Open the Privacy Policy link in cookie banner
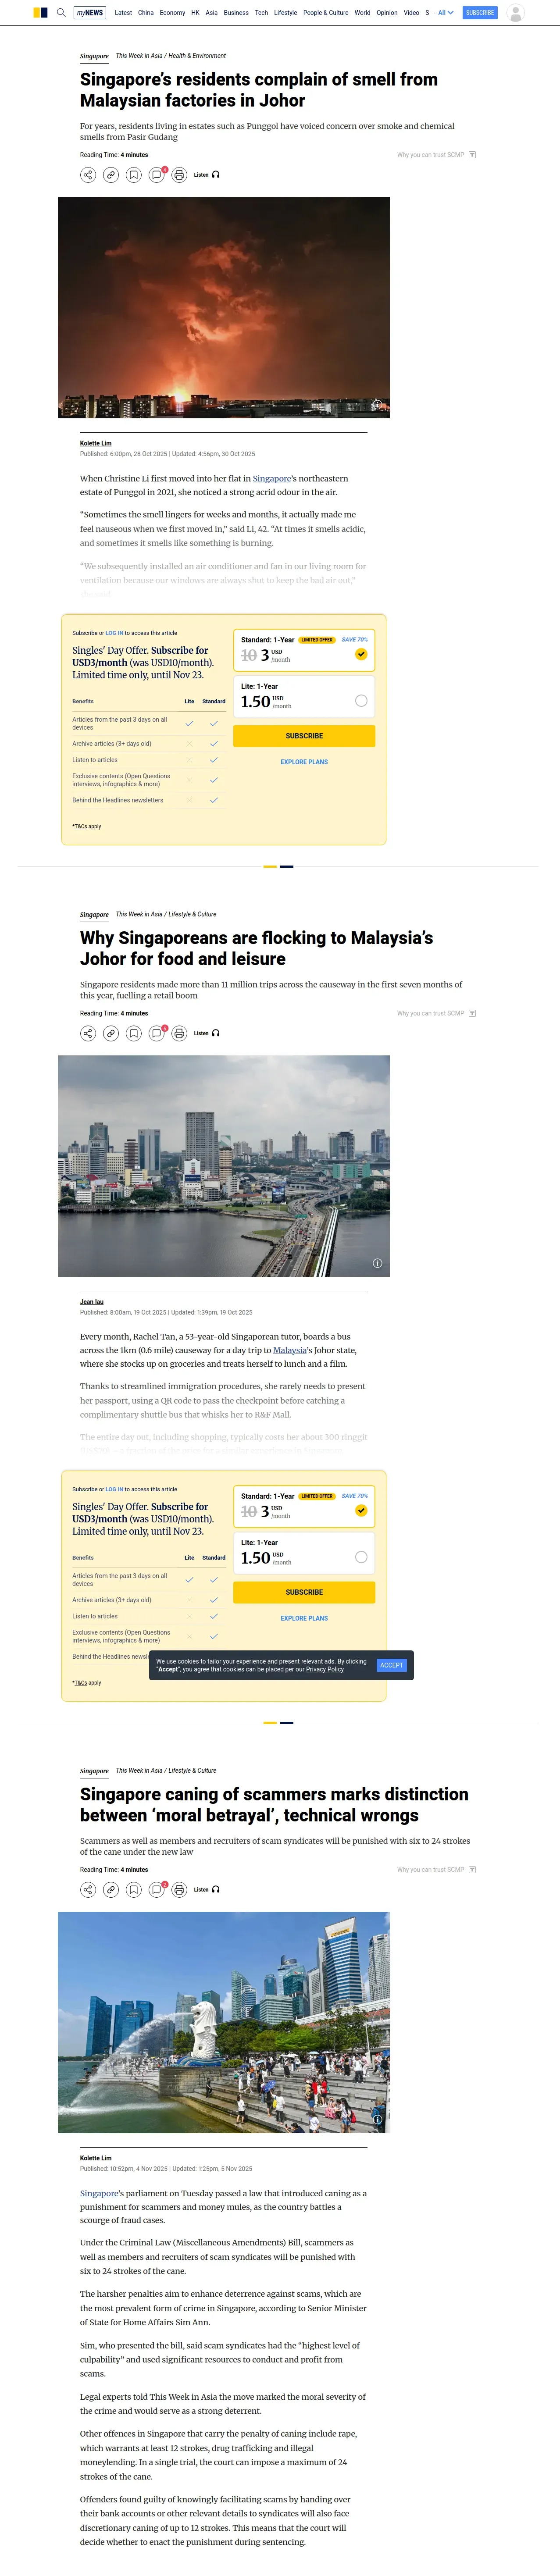 tap(325, 1669)
